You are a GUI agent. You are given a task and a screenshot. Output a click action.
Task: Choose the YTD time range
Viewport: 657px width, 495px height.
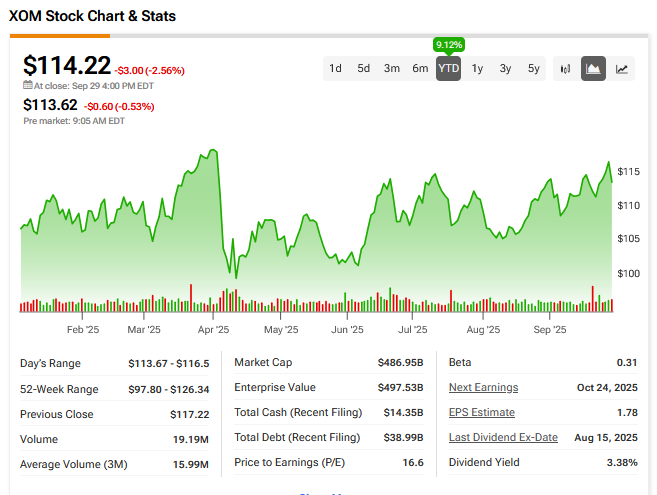(448, 68)
